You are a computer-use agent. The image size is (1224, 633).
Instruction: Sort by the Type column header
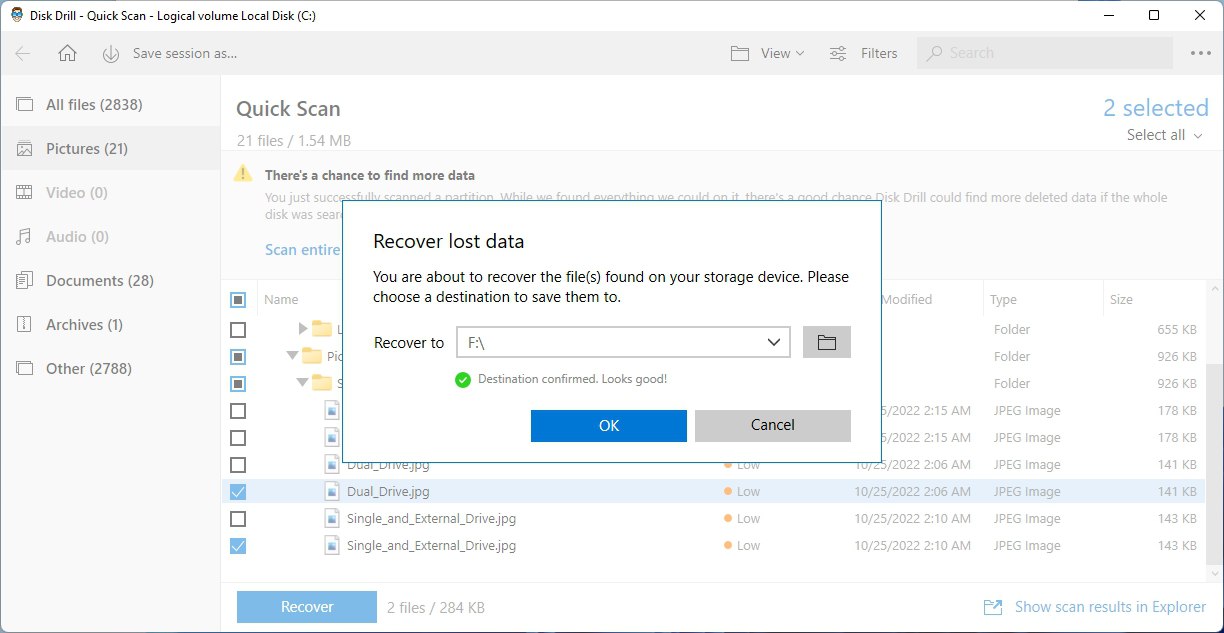(1003, 299)
